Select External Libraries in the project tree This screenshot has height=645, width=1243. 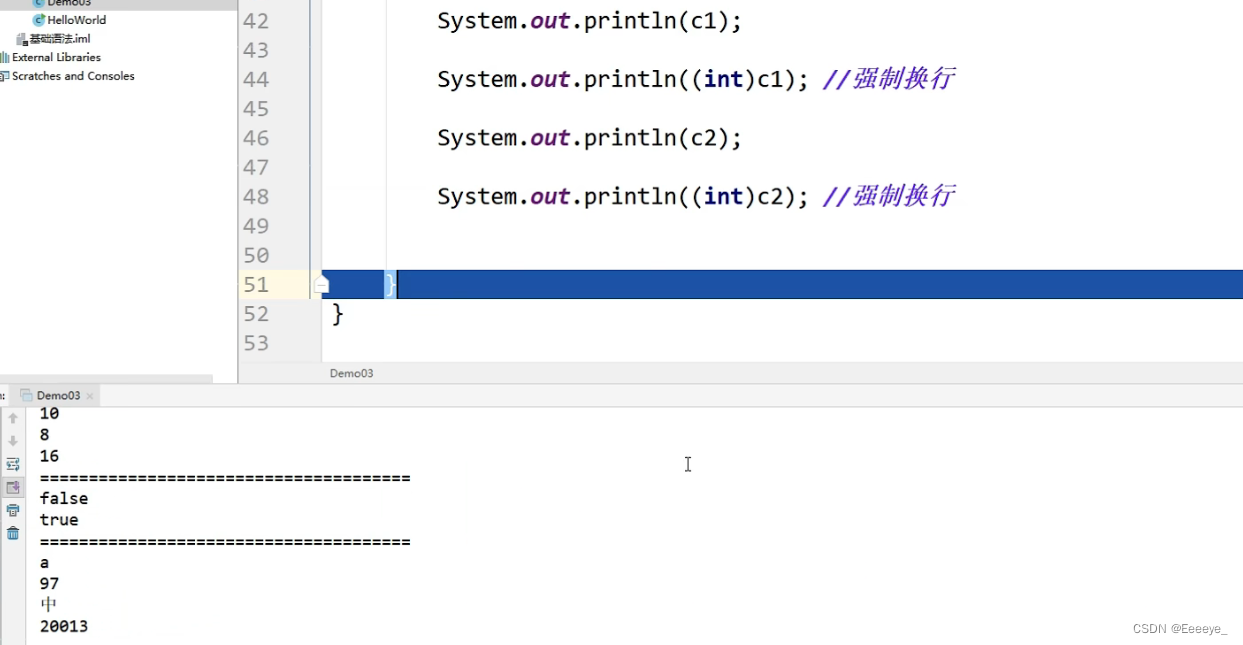[x=56, y=57]
